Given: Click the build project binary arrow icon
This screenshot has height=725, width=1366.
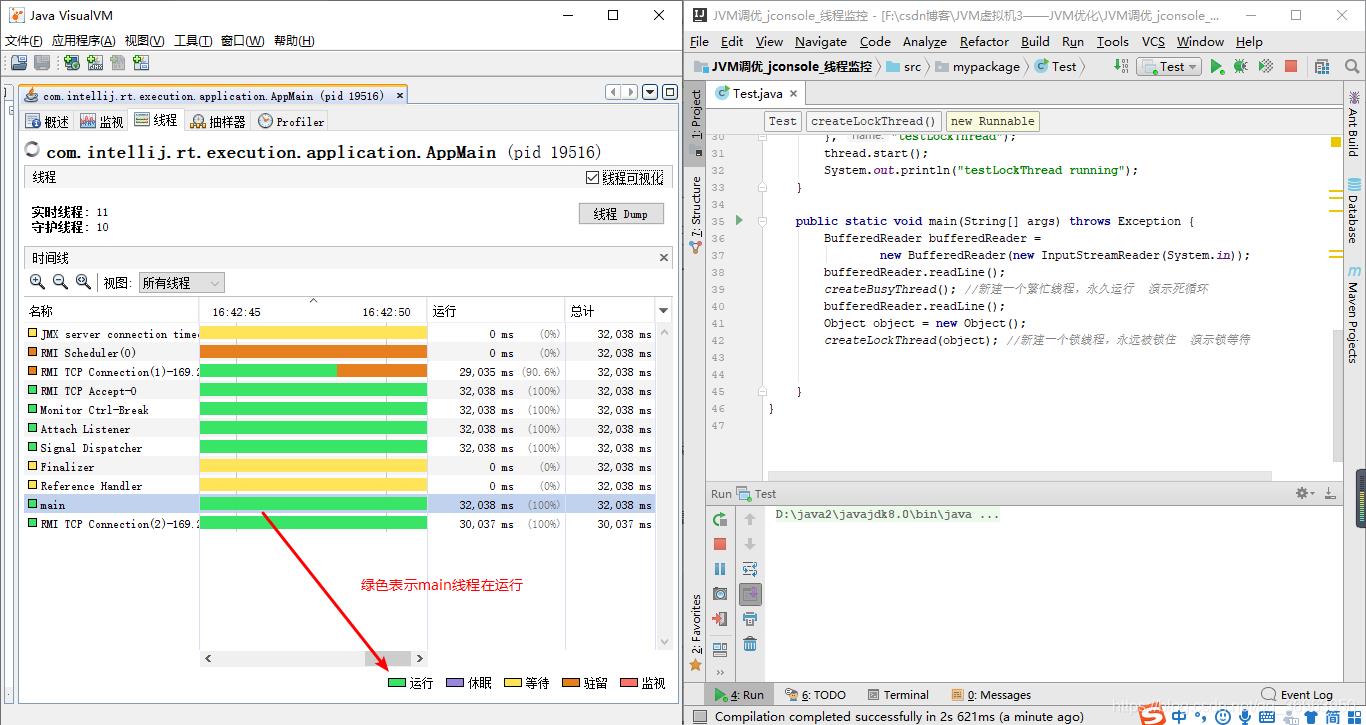Looking at the screenshot, I should [1120, 66].
